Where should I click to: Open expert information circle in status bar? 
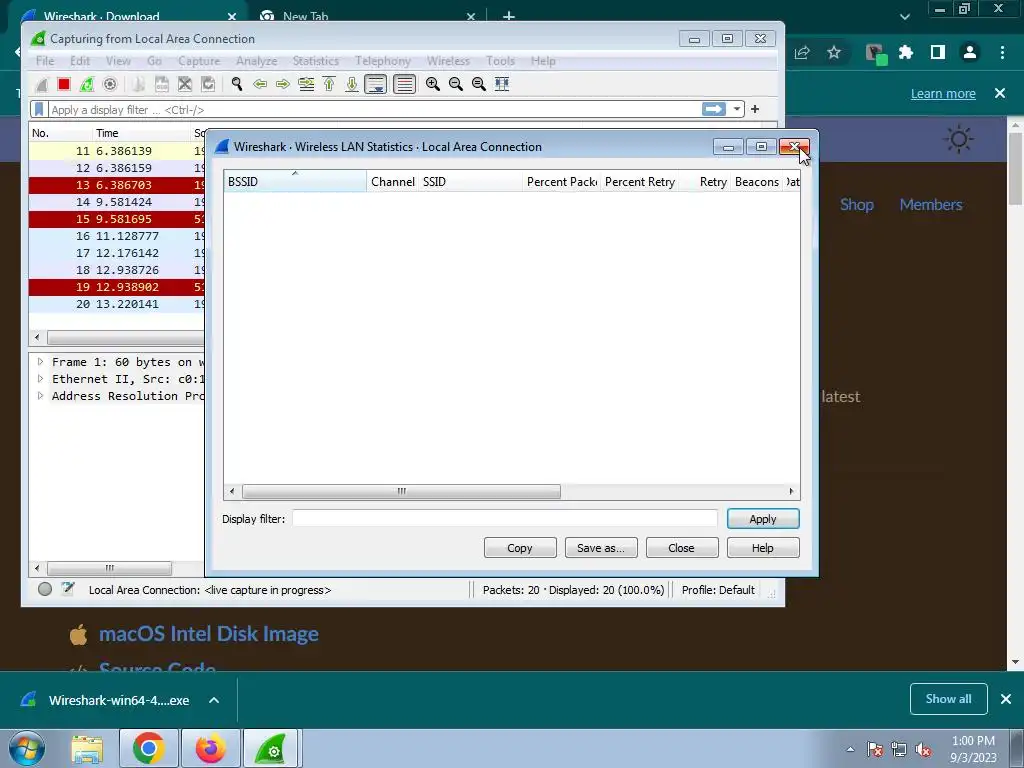tap(44, 589)
